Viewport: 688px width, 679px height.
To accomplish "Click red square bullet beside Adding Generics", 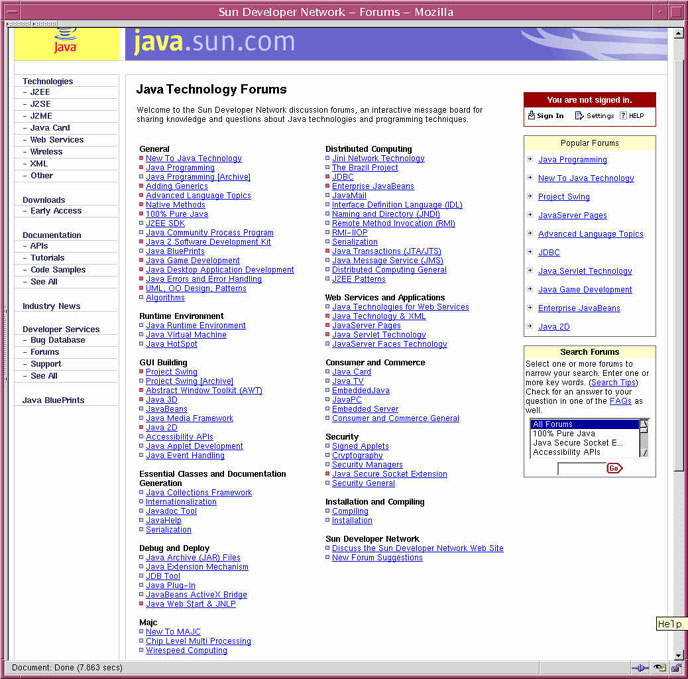I will click(x=141, y=186).
